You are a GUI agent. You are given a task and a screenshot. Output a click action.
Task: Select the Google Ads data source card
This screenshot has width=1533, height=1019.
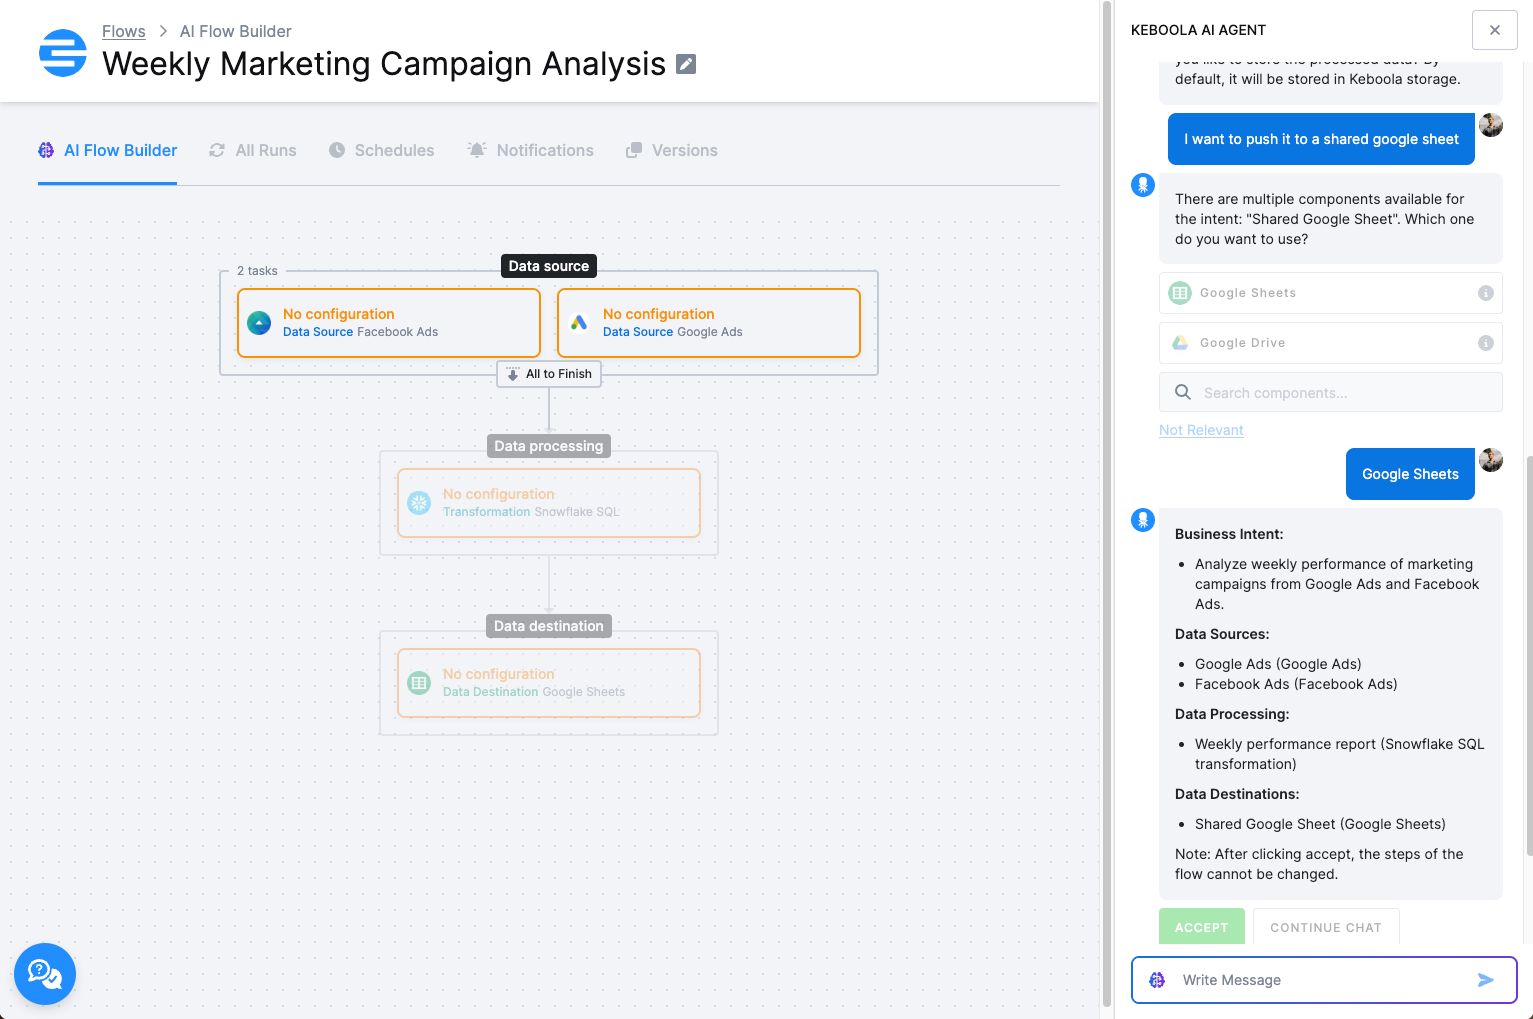pos(709,323)
